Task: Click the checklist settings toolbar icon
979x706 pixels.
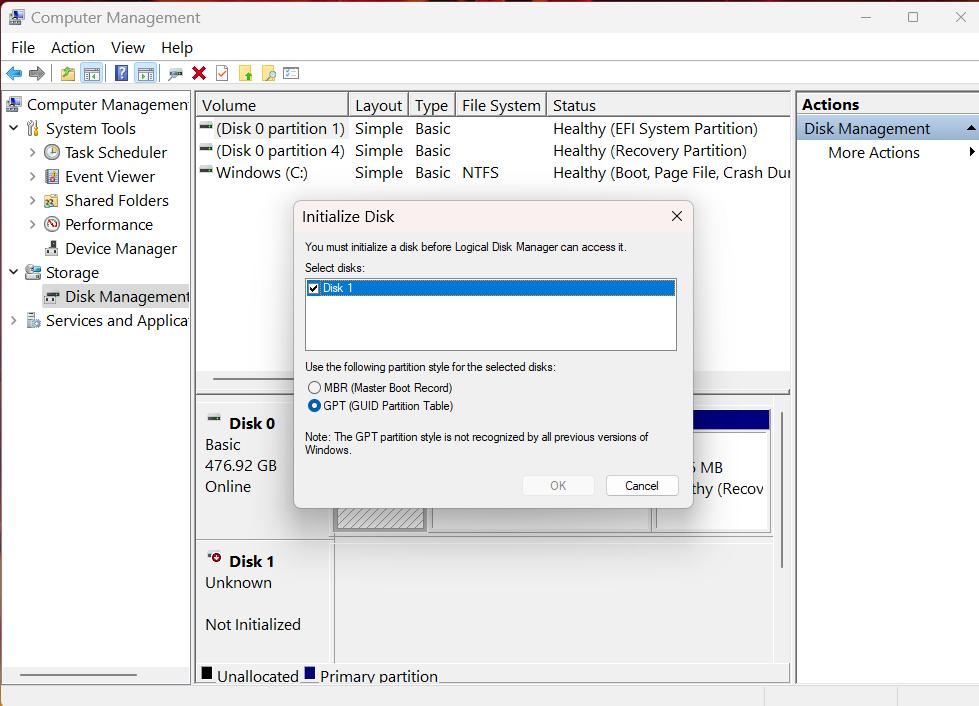Action: pos(292,74)
